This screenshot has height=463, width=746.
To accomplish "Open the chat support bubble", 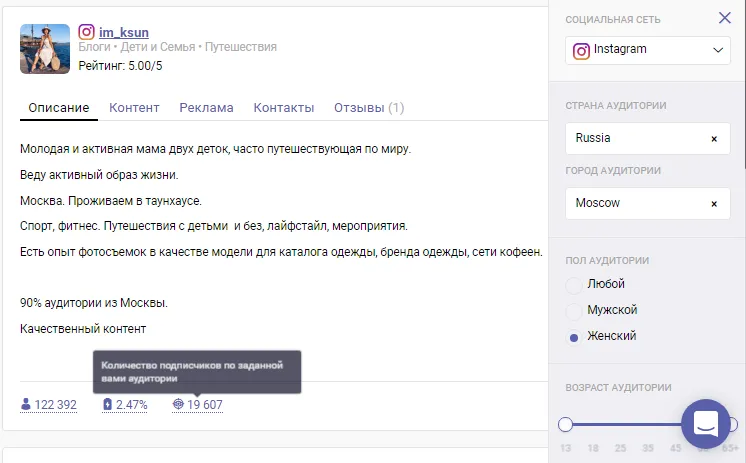I will click(x=706, y=424).
